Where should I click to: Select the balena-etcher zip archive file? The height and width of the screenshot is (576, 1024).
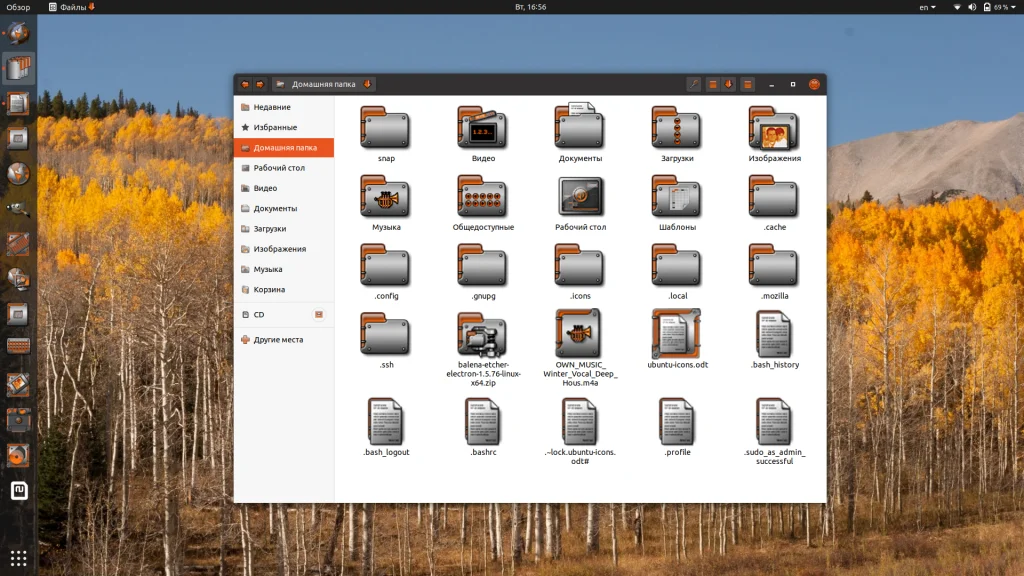483,336
